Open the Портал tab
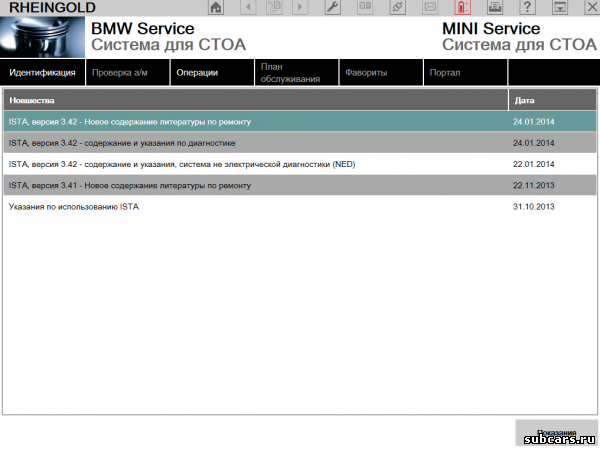This screenshot has height=449, width=600. tap(466, 72)
